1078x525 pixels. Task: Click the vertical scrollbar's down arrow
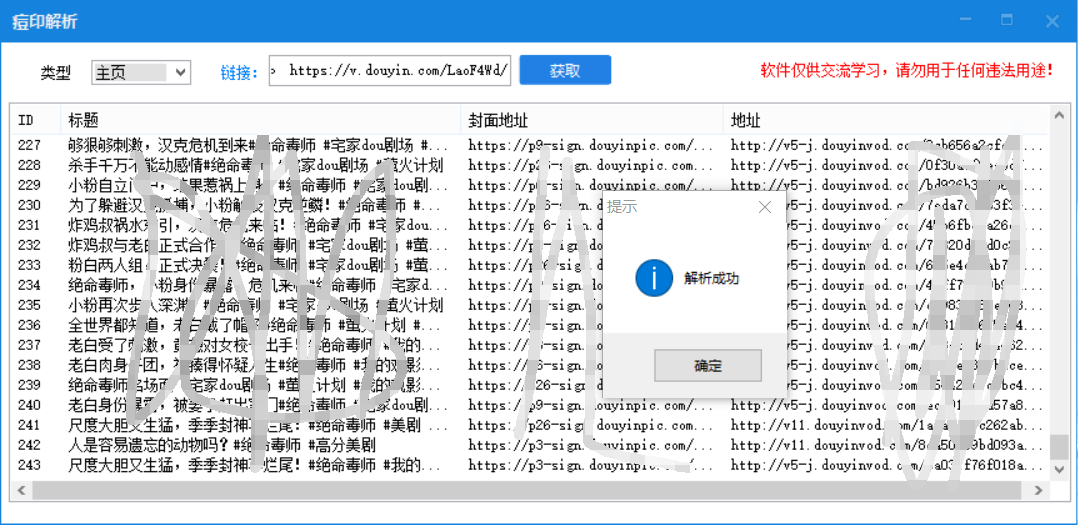pos(1058,471)
